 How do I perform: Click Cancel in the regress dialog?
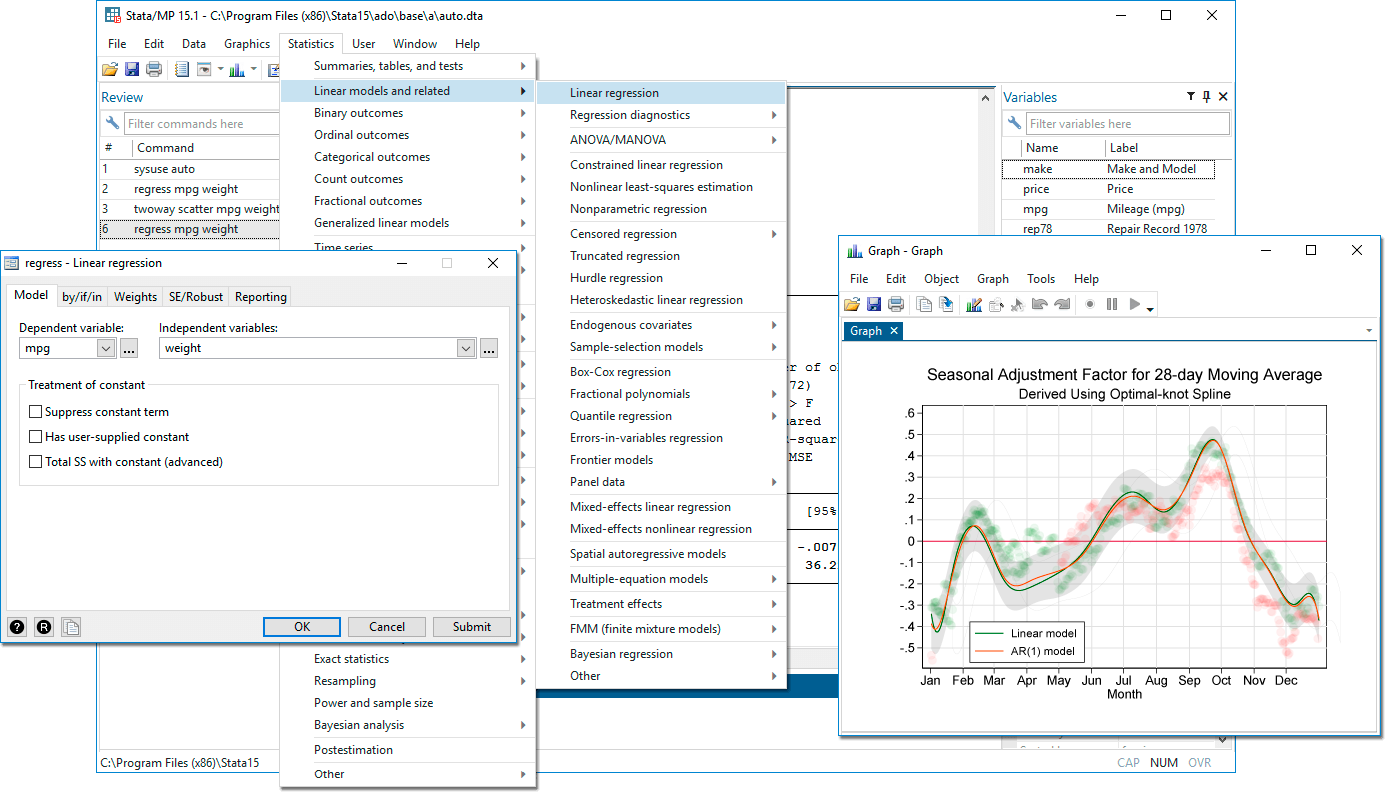coord(387,627)
